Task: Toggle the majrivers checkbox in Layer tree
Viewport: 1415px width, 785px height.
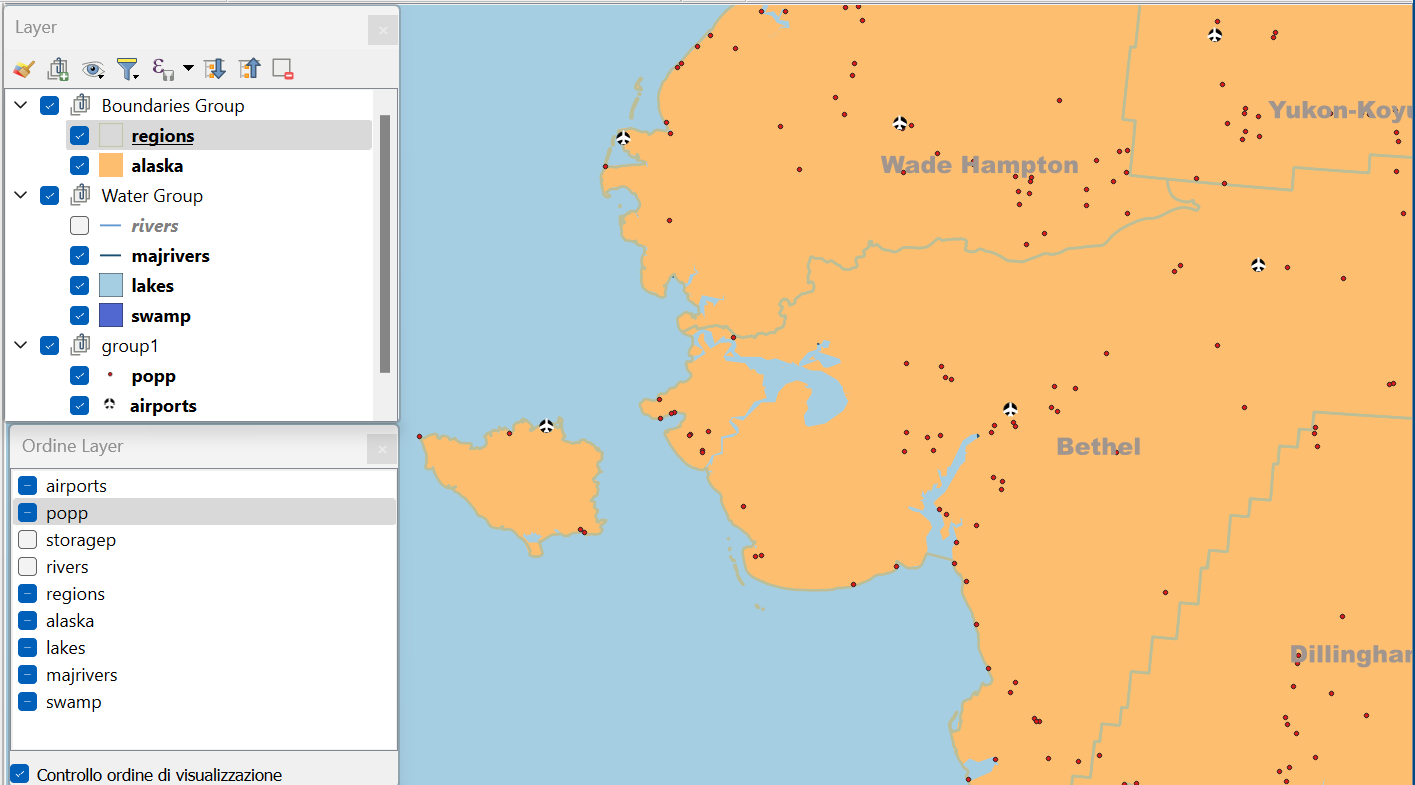Action: pos(80,255)
